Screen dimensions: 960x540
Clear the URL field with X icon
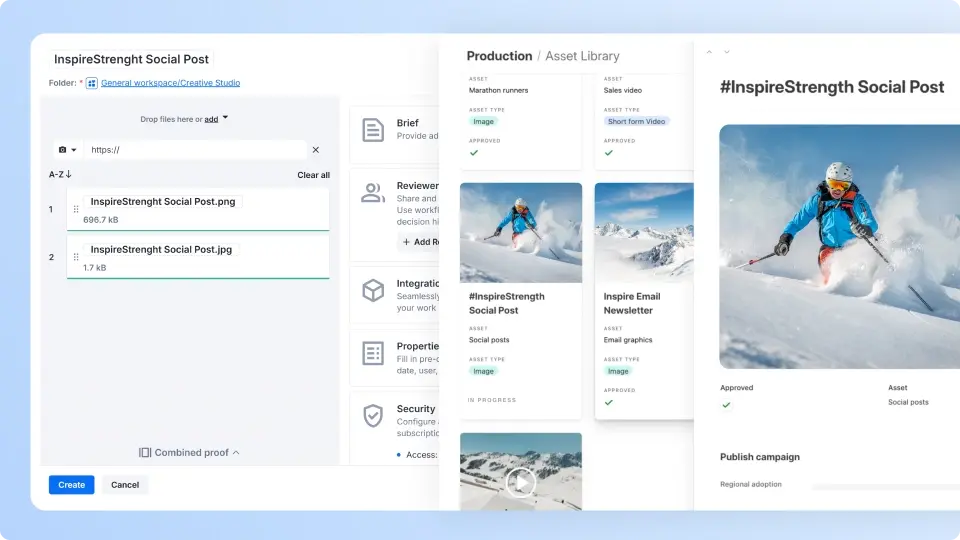tap(316, 150)
